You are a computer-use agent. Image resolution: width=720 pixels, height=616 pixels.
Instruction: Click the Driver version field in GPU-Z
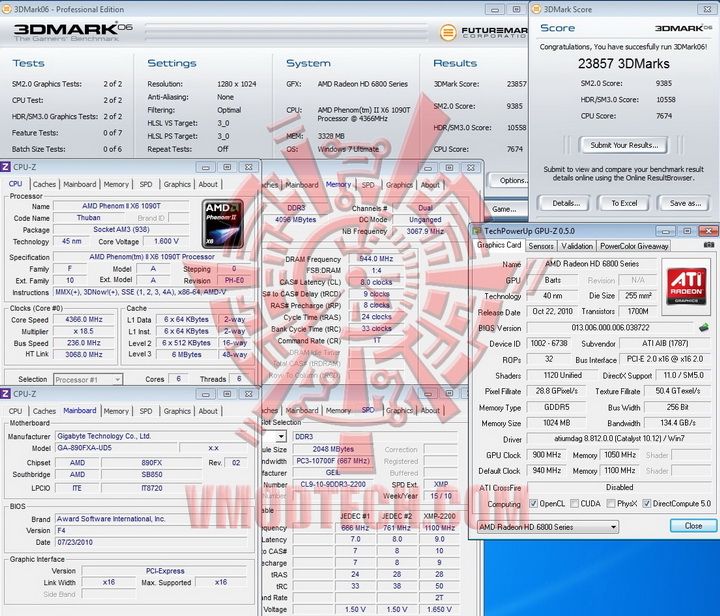[619, 439]
